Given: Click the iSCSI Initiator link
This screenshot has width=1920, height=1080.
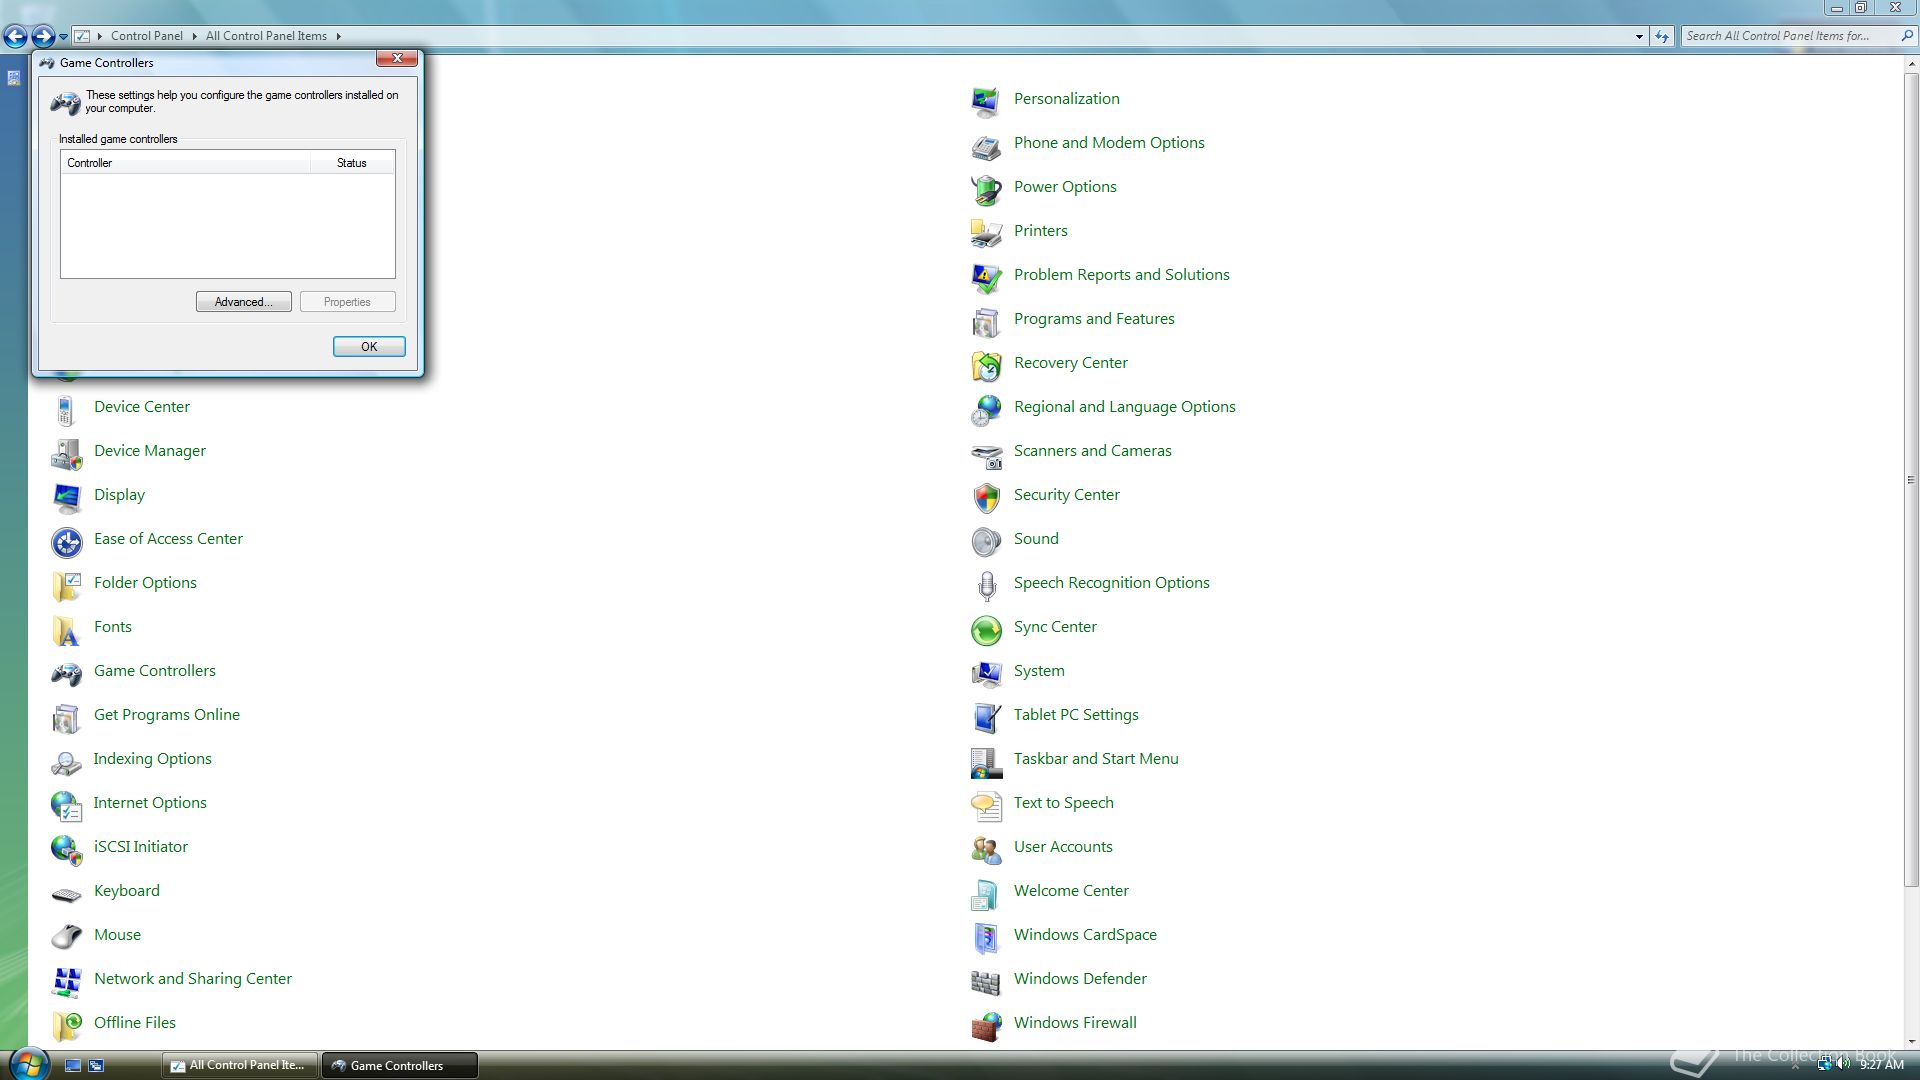Looking at the screenshot, I should tap(140, 846).
